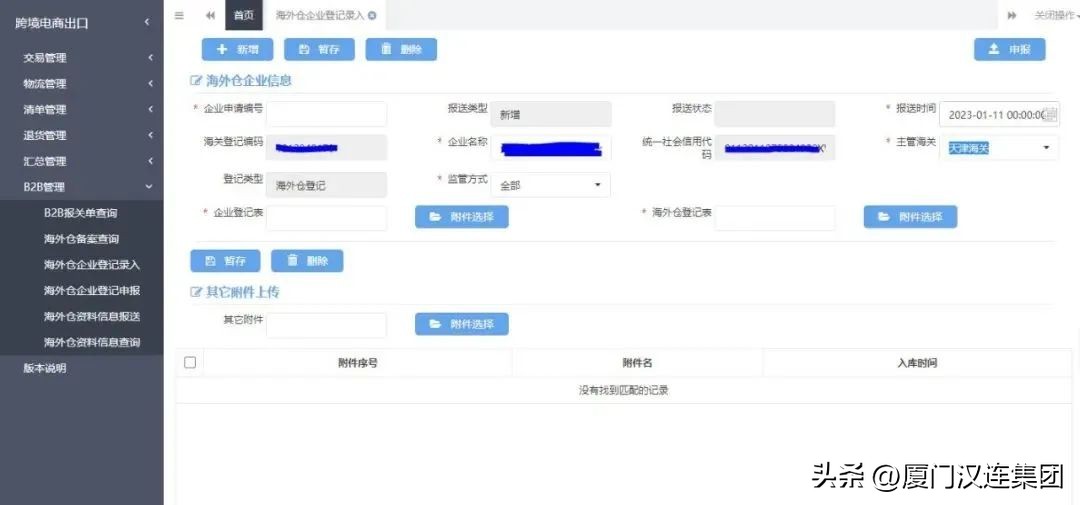Expand 退货管理 menu
The height and width of the screenshot is (505, 1080).
(82, 136)
